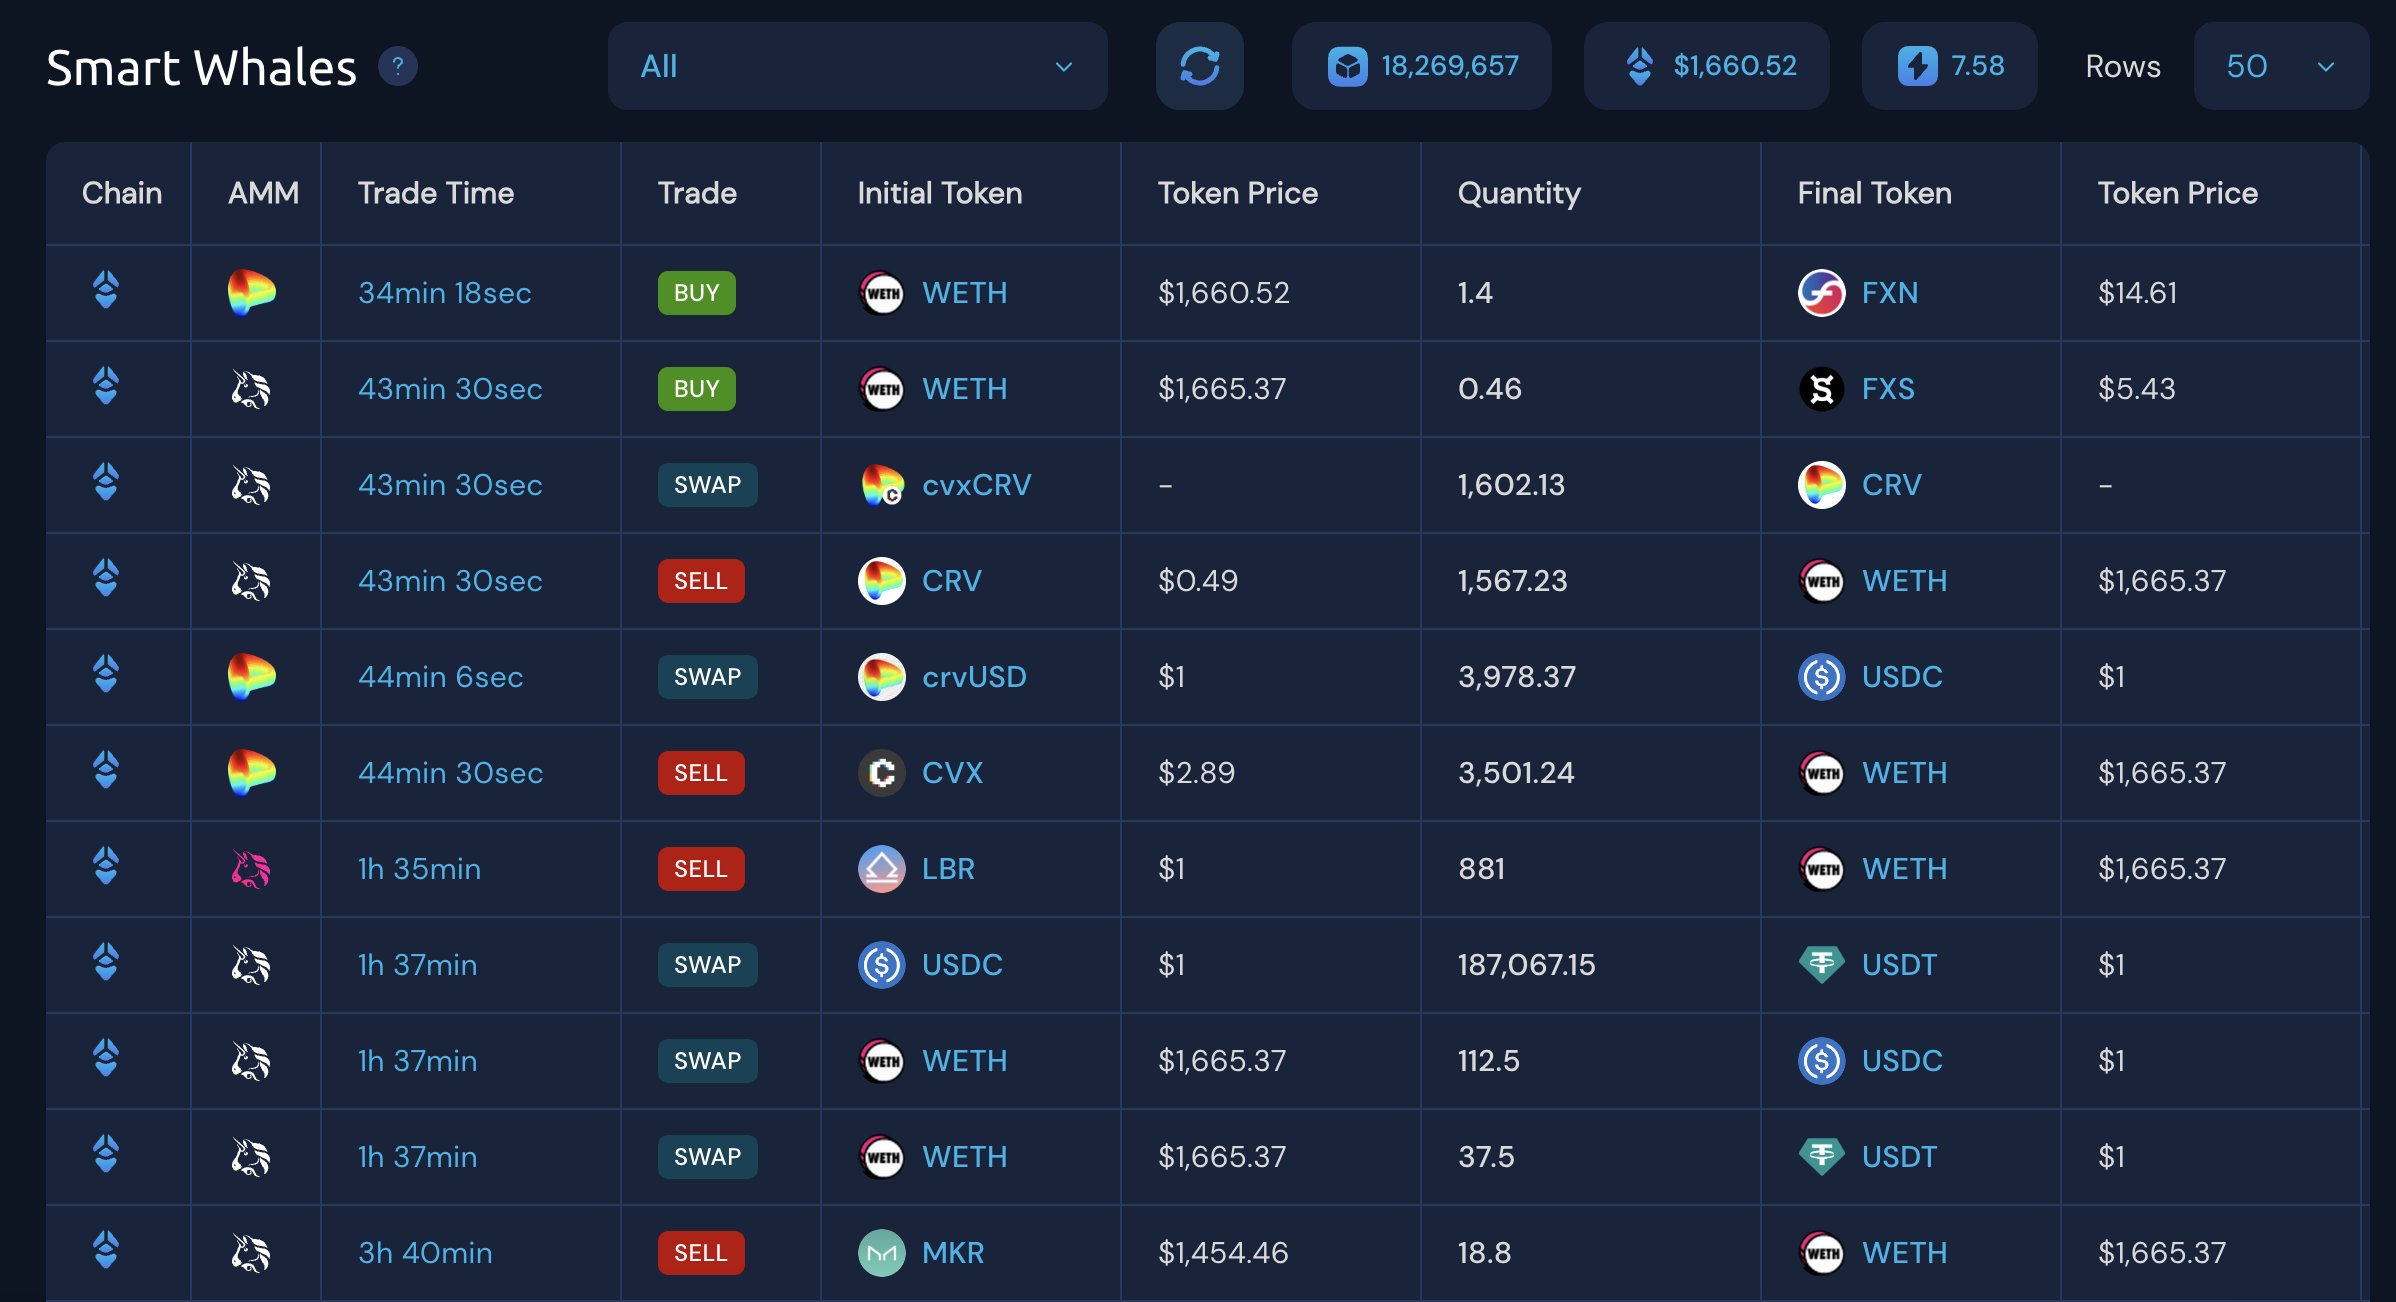Open the 1h 35min trade time link
The width and height of the screenshot is (2396, 1302).
pos(420,869)
